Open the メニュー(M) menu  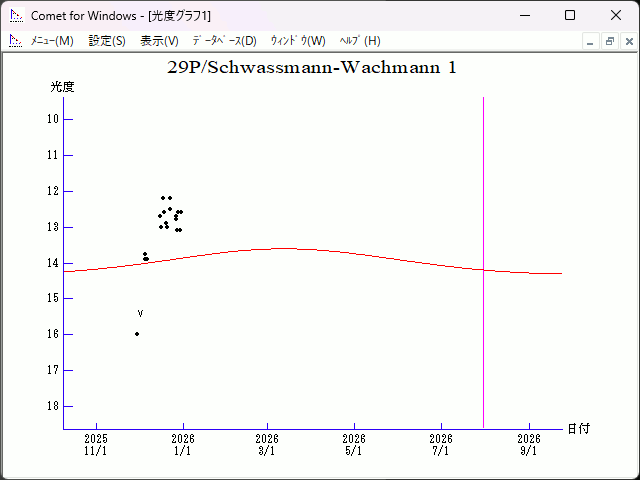pyautogui.click(x=52, y=41)
